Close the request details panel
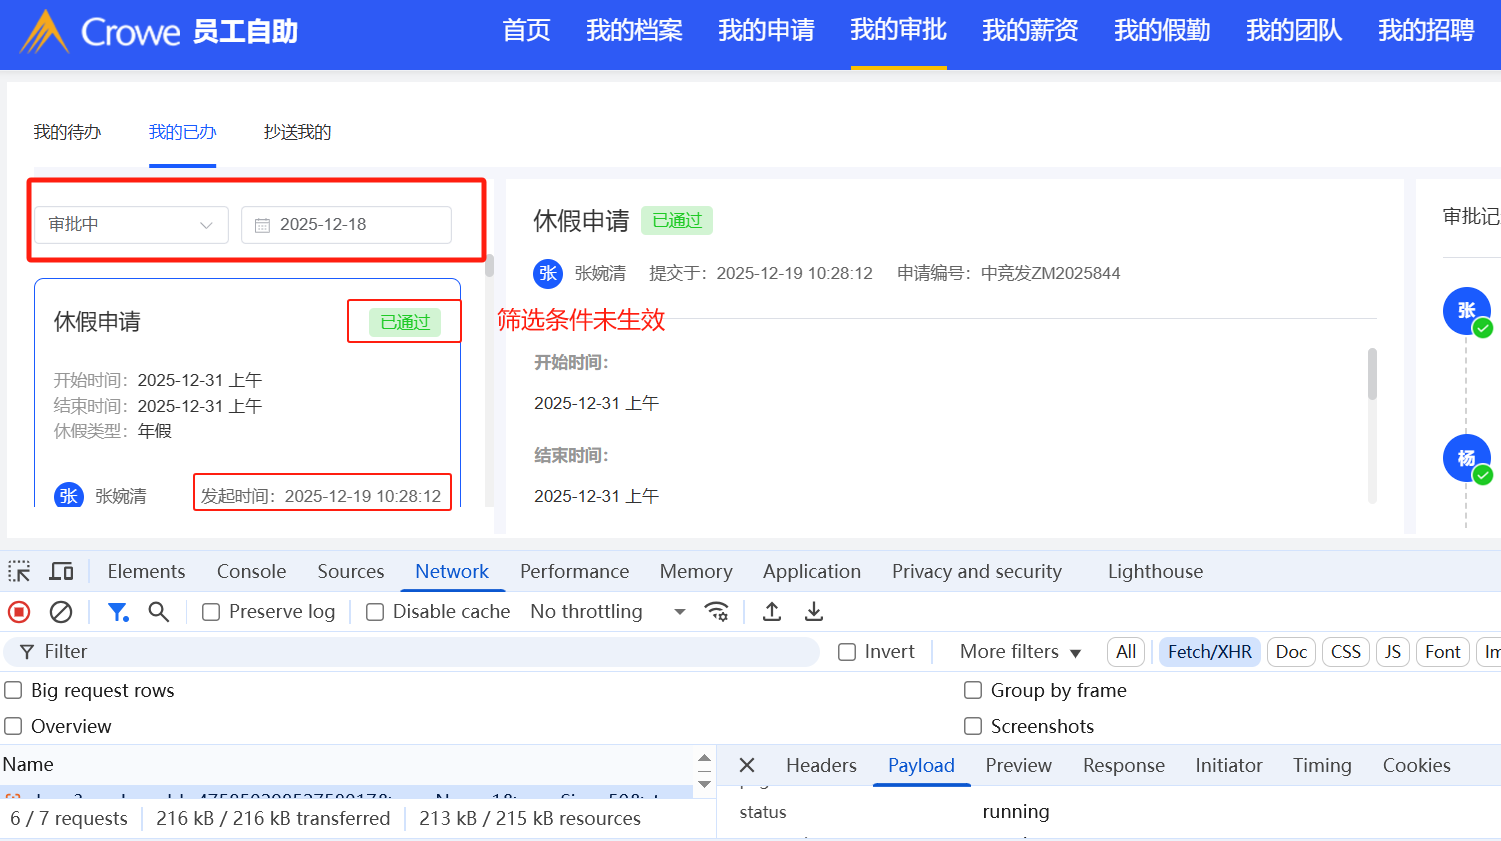 (747, 766)
